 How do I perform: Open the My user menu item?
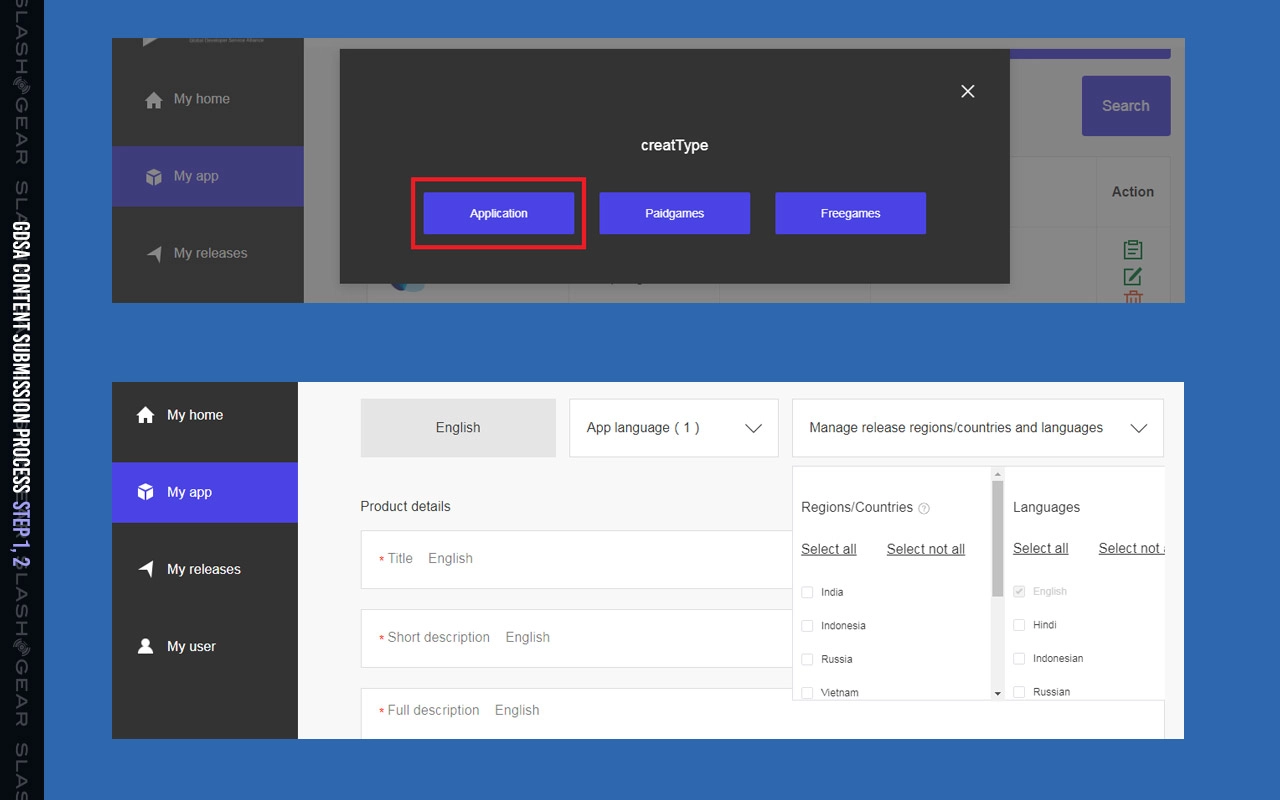[191, 646]
